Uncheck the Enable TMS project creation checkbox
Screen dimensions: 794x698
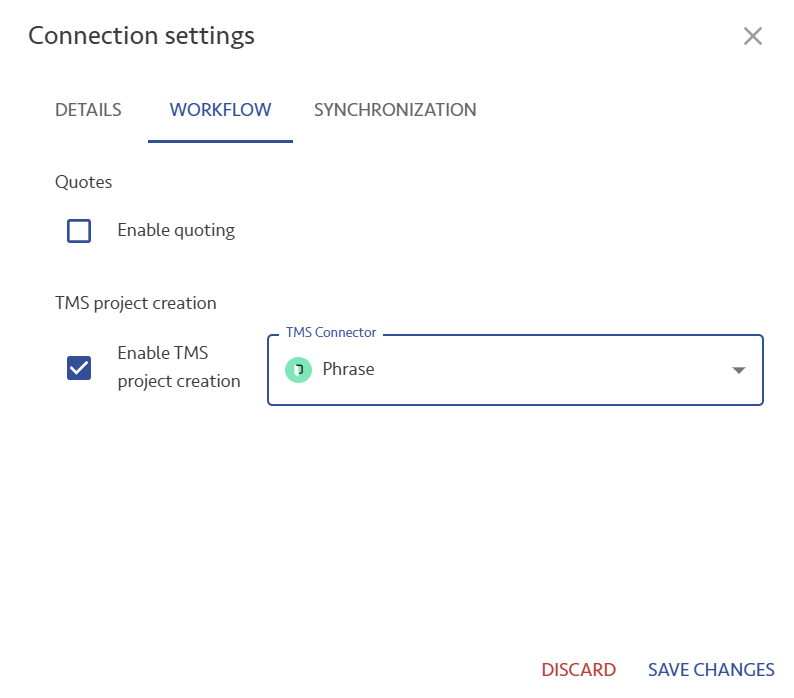[79, 368]
